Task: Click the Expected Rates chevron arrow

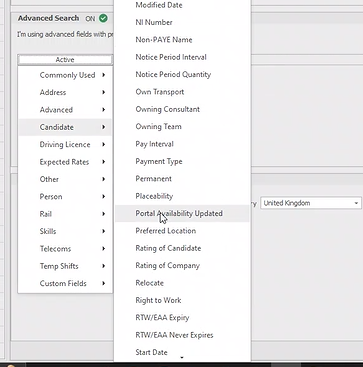Action: pyautogui.click(x=104, y=162)
